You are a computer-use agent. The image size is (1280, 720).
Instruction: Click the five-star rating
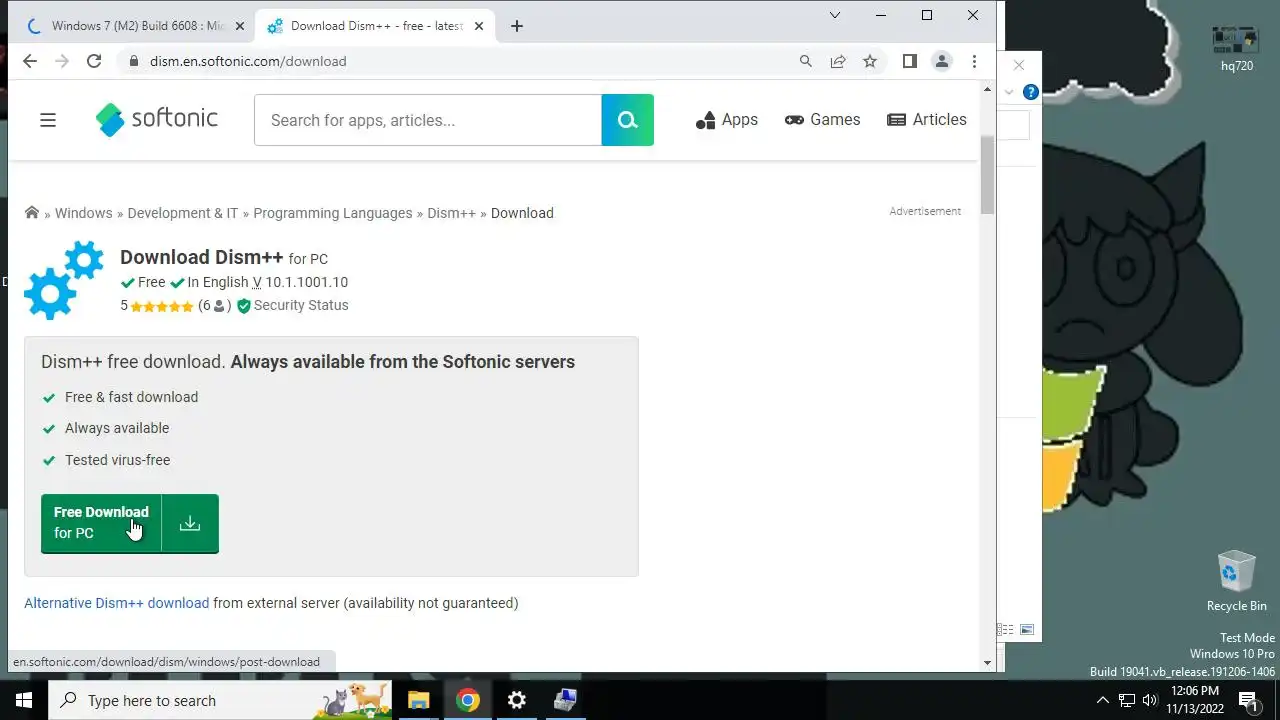click(161, 306)
